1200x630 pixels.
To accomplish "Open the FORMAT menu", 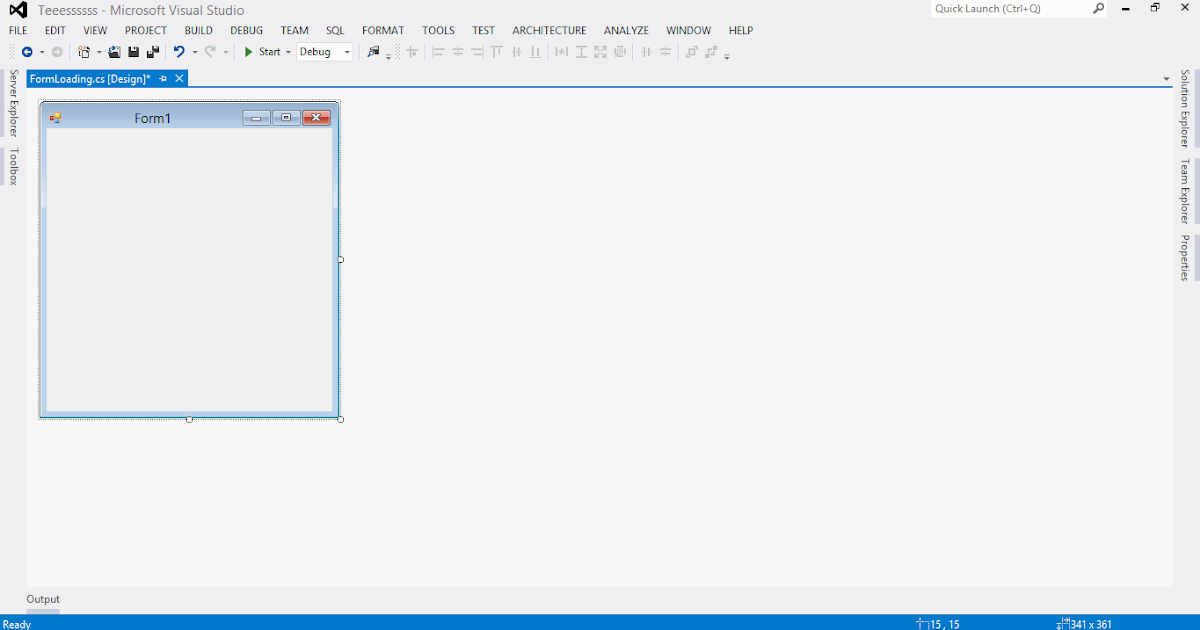I will [x=383, y=30].
